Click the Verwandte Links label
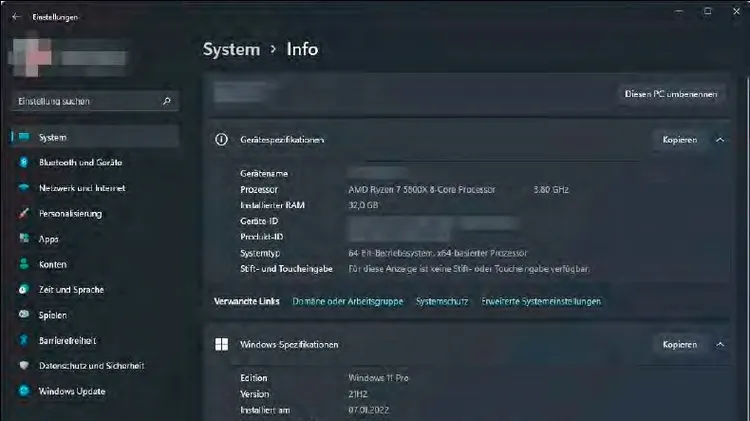Screen dimensions: 750x421 [246, 301]
